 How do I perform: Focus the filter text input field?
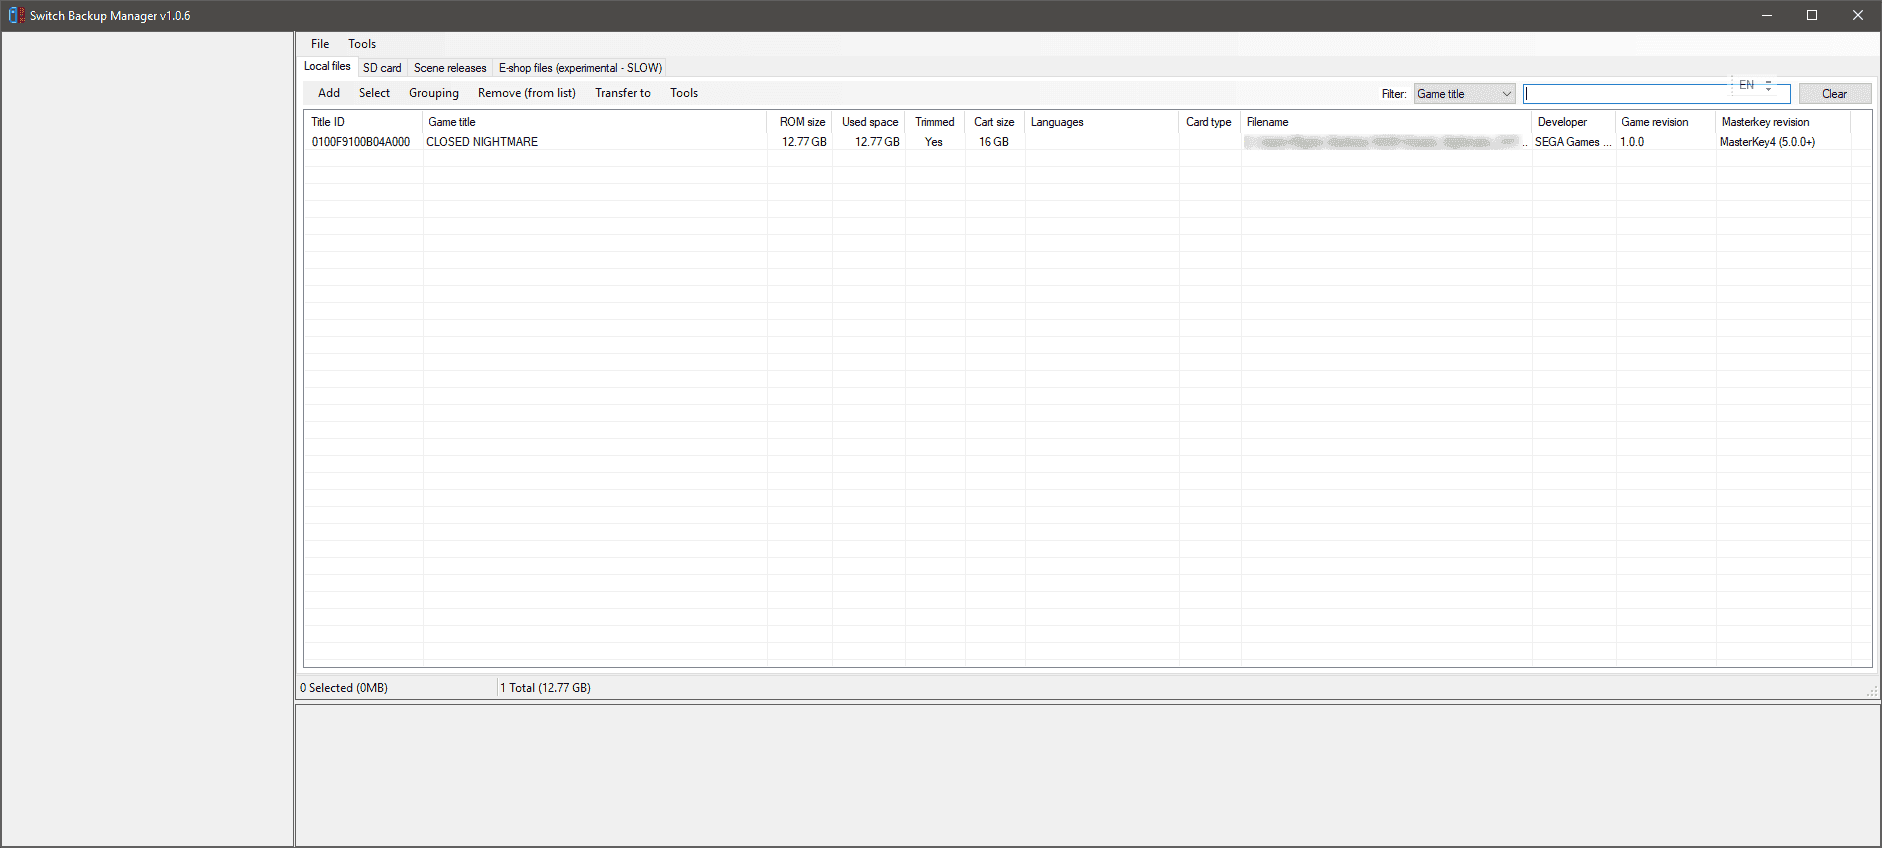point(1656,94)
